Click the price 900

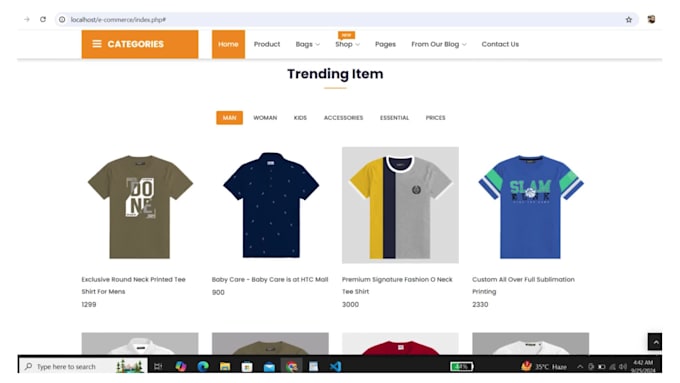218,292
